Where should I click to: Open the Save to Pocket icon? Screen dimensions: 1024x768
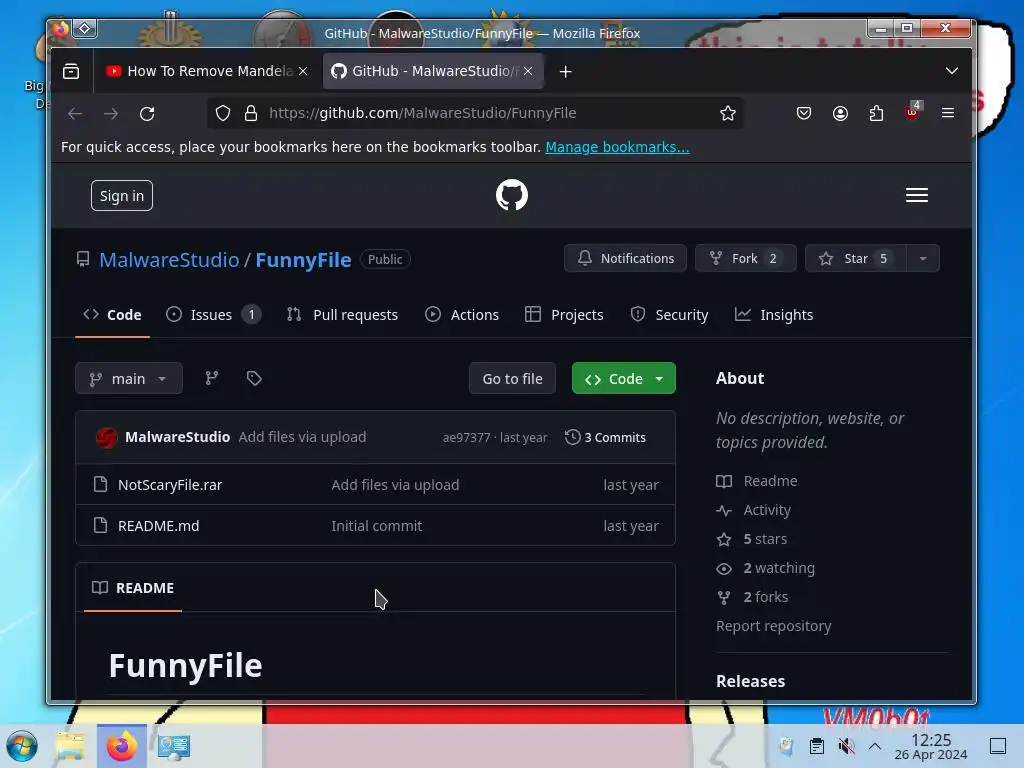coord(804,113)
